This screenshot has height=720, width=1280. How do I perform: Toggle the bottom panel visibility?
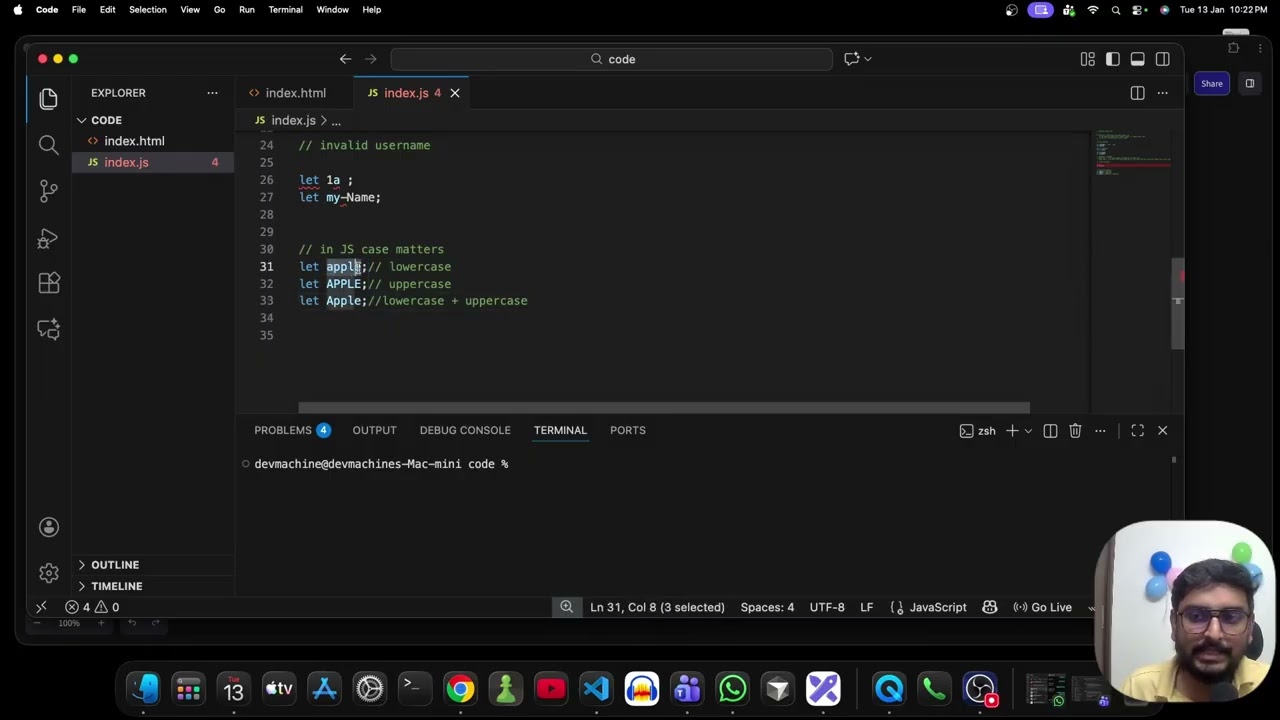click(x=1138, y=59)
